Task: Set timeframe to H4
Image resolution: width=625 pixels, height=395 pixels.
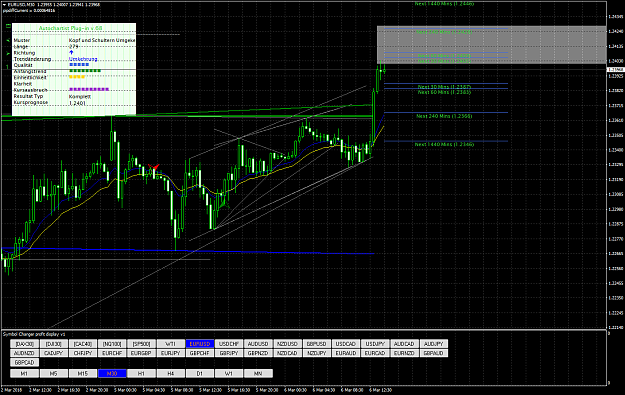Action: [171, 373]
